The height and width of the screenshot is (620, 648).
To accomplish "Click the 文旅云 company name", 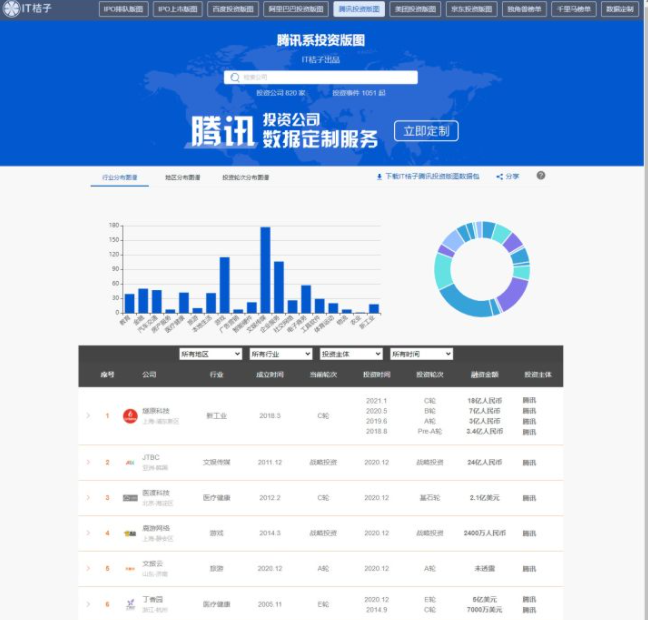I will [x=153, y=564].
